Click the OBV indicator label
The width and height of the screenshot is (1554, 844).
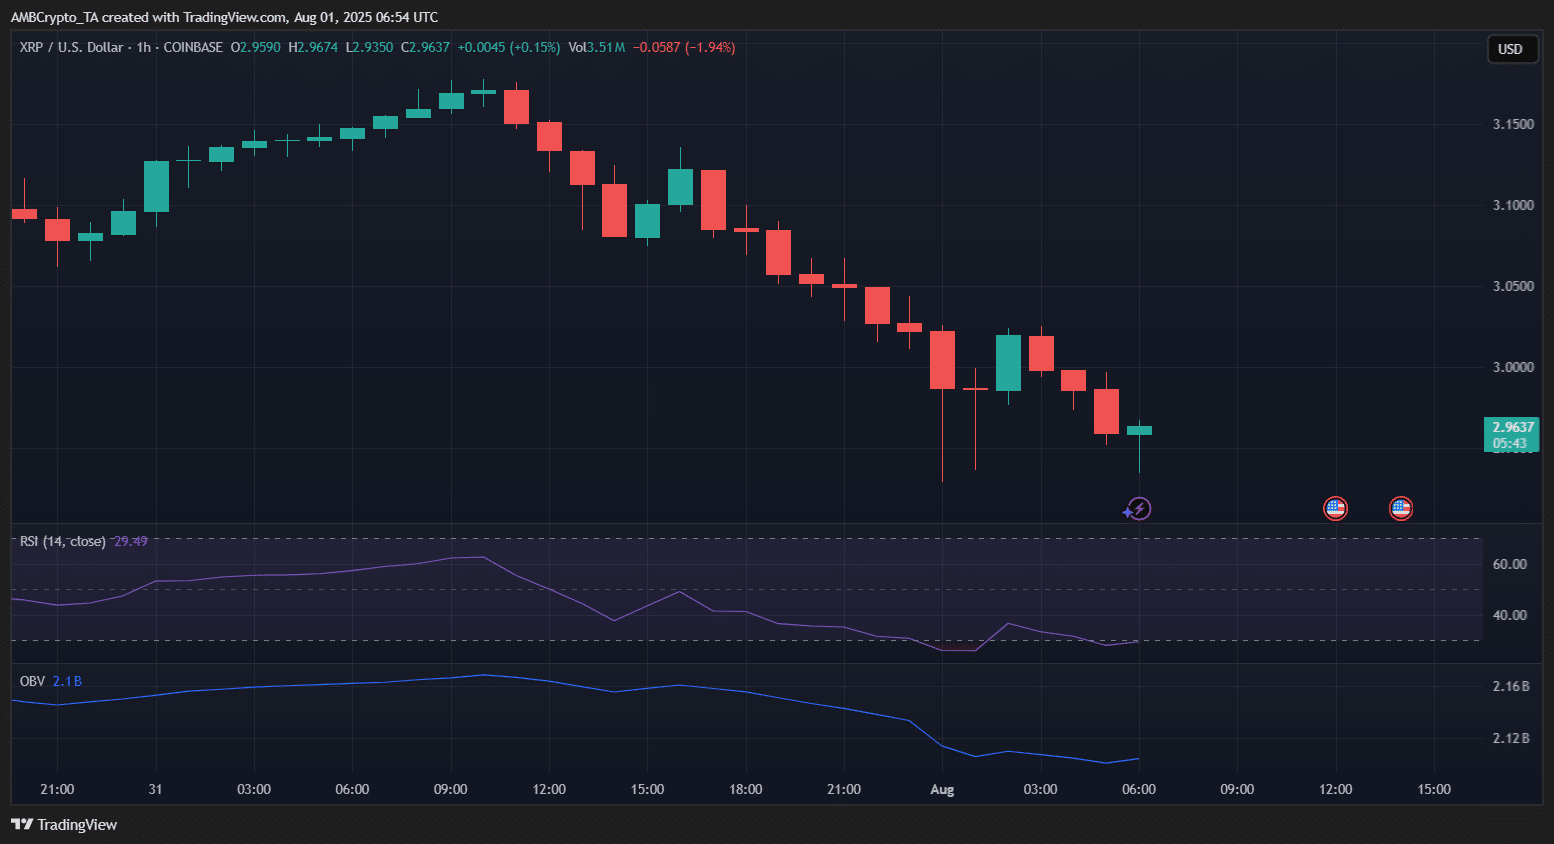pos(32,681)
